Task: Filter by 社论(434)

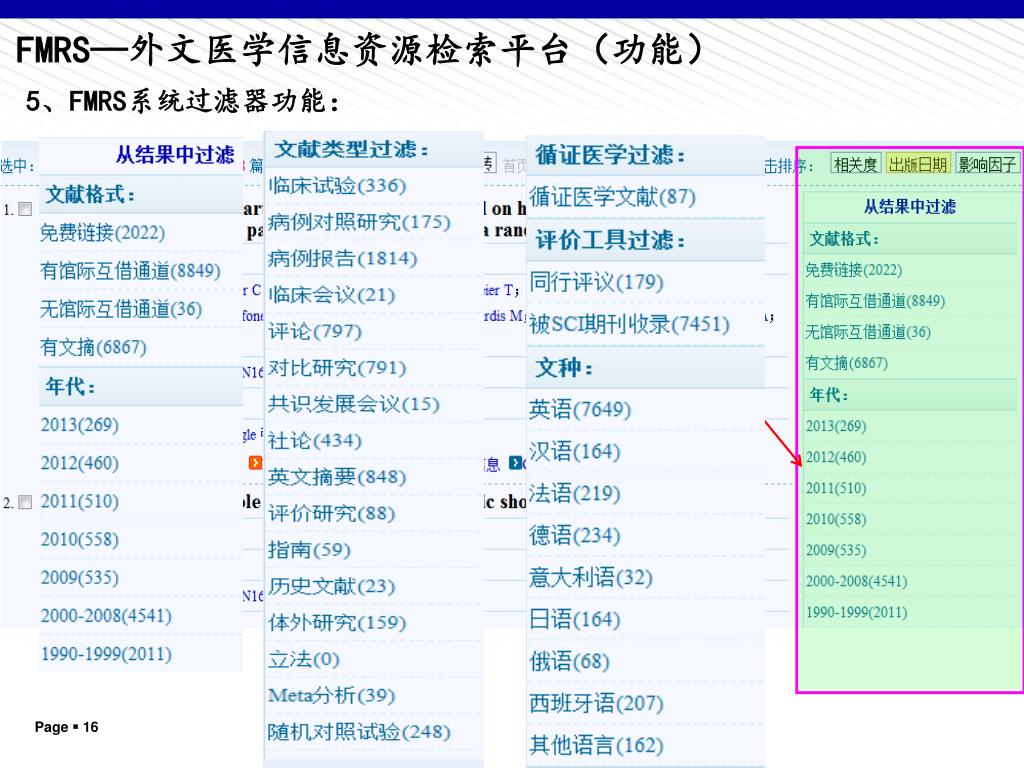Action: (x=315, y=441)
